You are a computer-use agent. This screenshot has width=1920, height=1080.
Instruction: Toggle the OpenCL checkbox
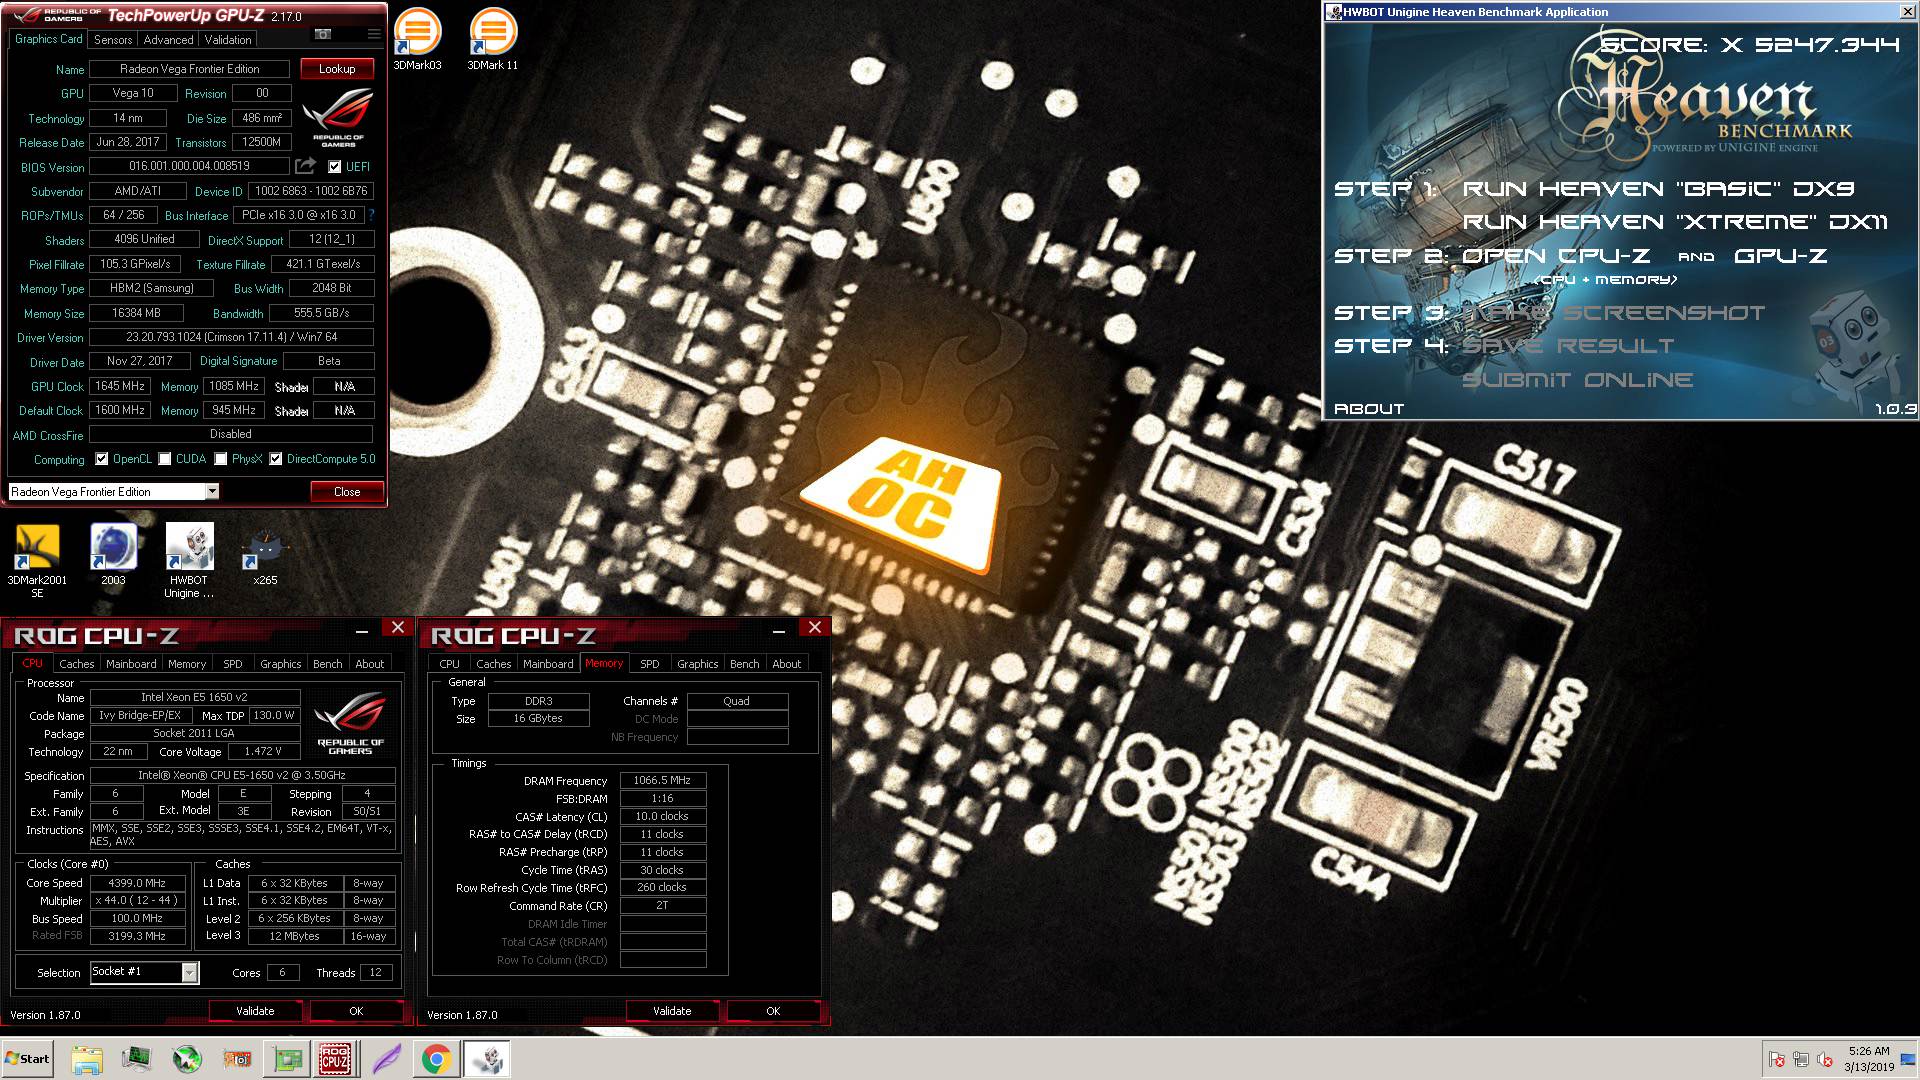click(101, 459)
